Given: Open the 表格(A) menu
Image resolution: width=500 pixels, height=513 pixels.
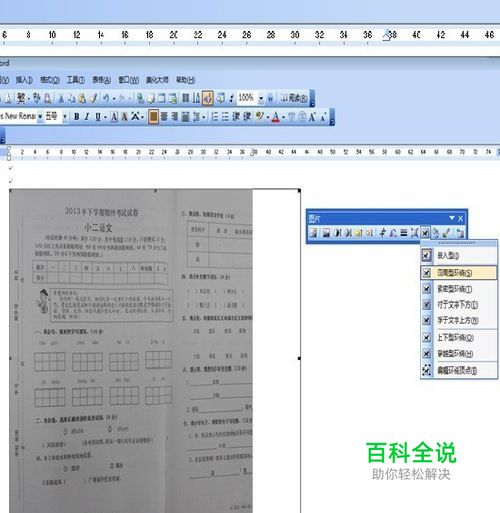Looking at the screenshot, I should click(x=101, y=80).
